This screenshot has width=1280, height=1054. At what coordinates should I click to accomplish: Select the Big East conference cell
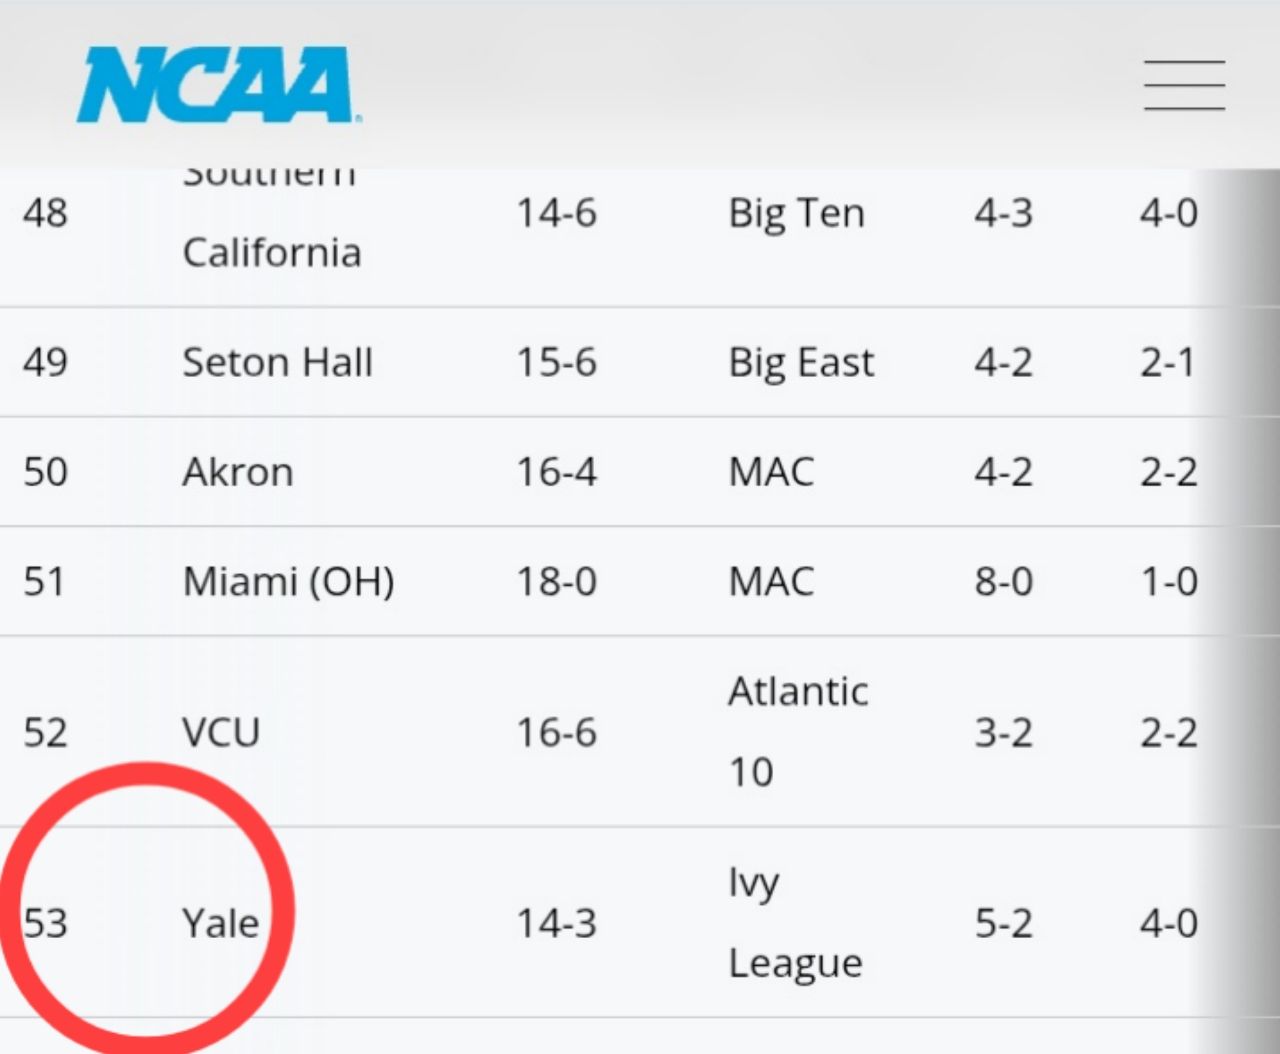[x=801, y=362]
